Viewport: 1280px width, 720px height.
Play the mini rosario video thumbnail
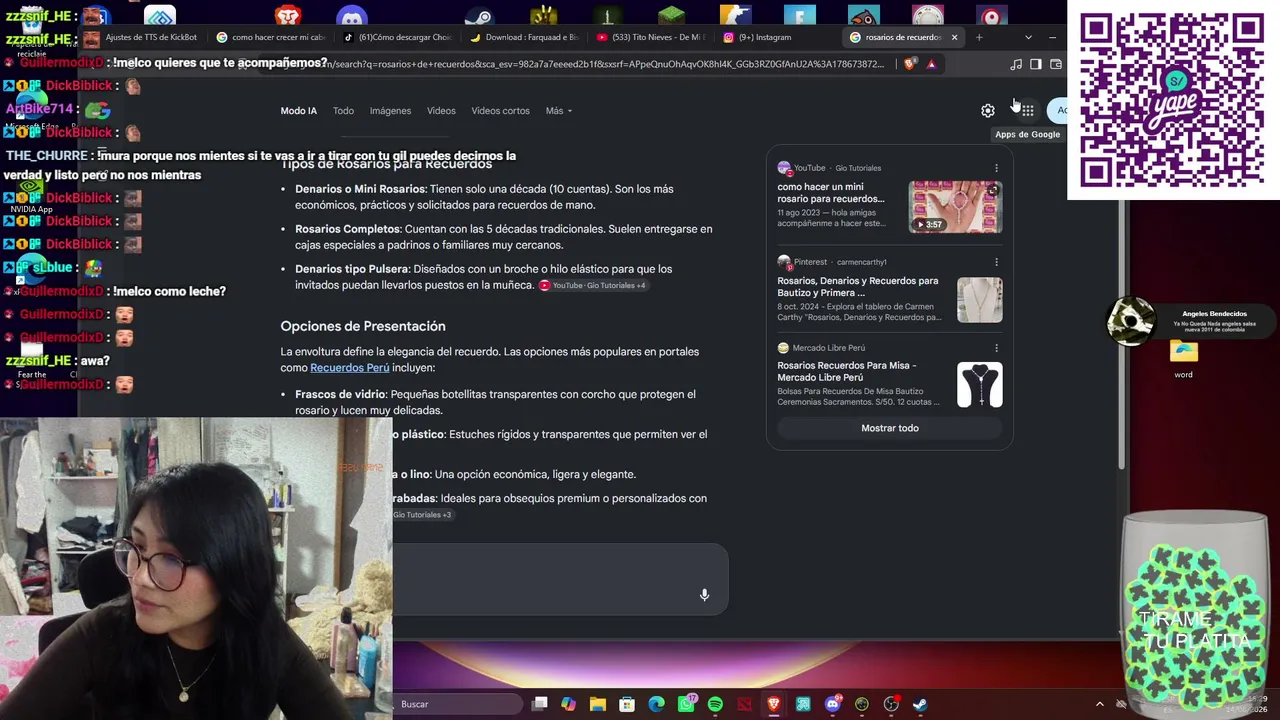click(x=955, y=207)
